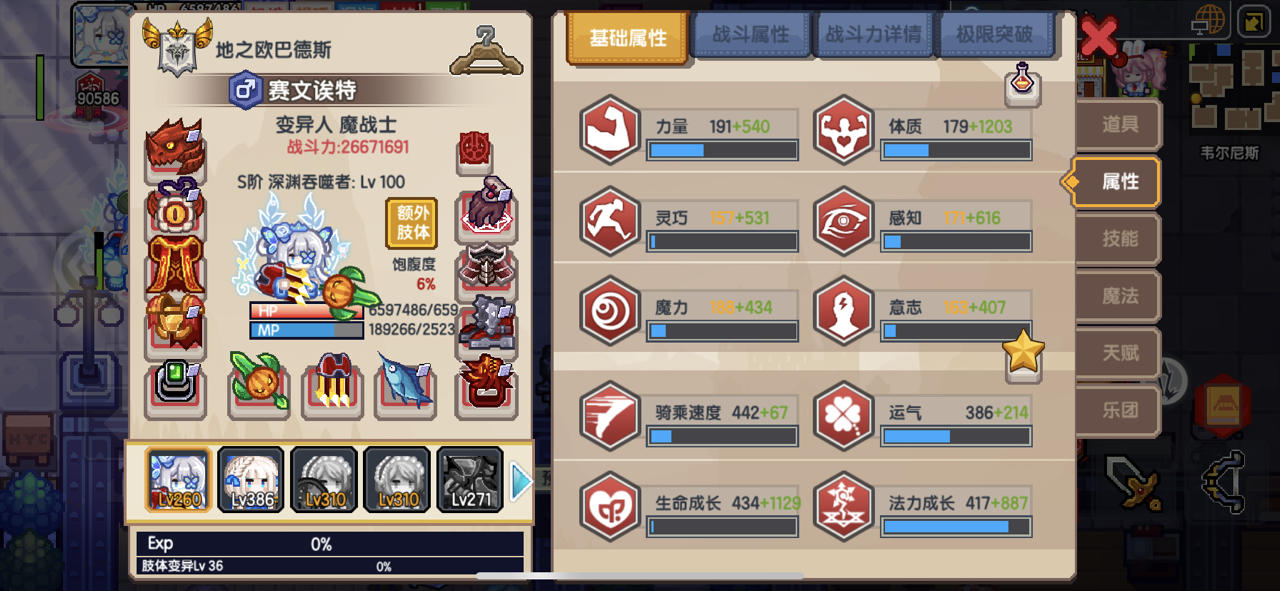The width and height of the screenshot is (1280, 591).
Task: Switch to 战斗属性 tab
Action: [750, 36]
